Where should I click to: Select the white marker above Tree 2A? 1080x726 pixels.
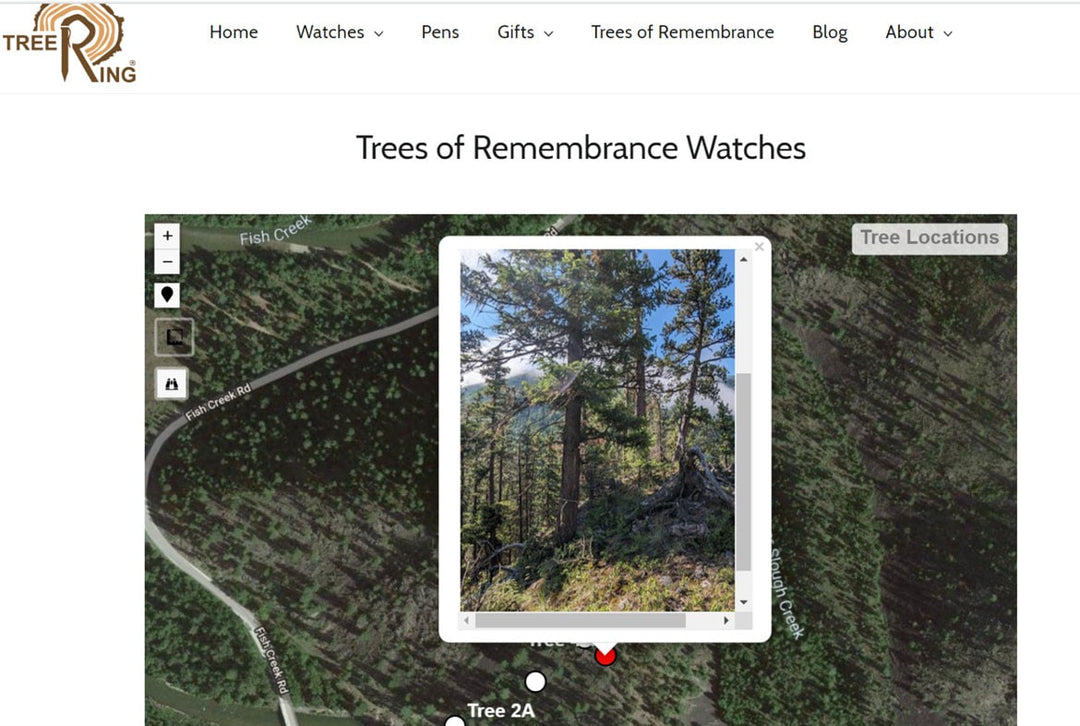pos(535,682)
